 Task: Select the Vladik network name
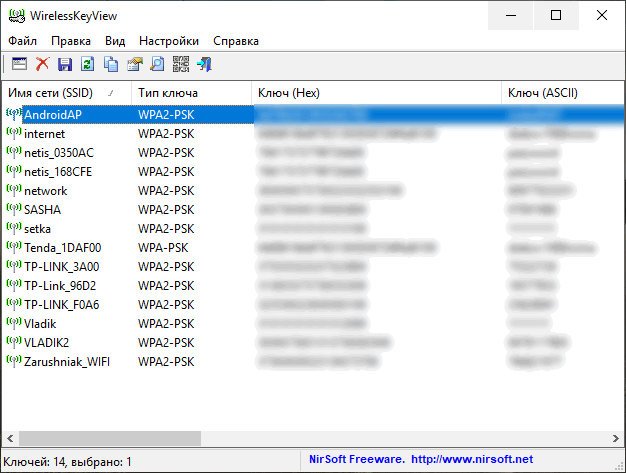[x=40, y=324]
